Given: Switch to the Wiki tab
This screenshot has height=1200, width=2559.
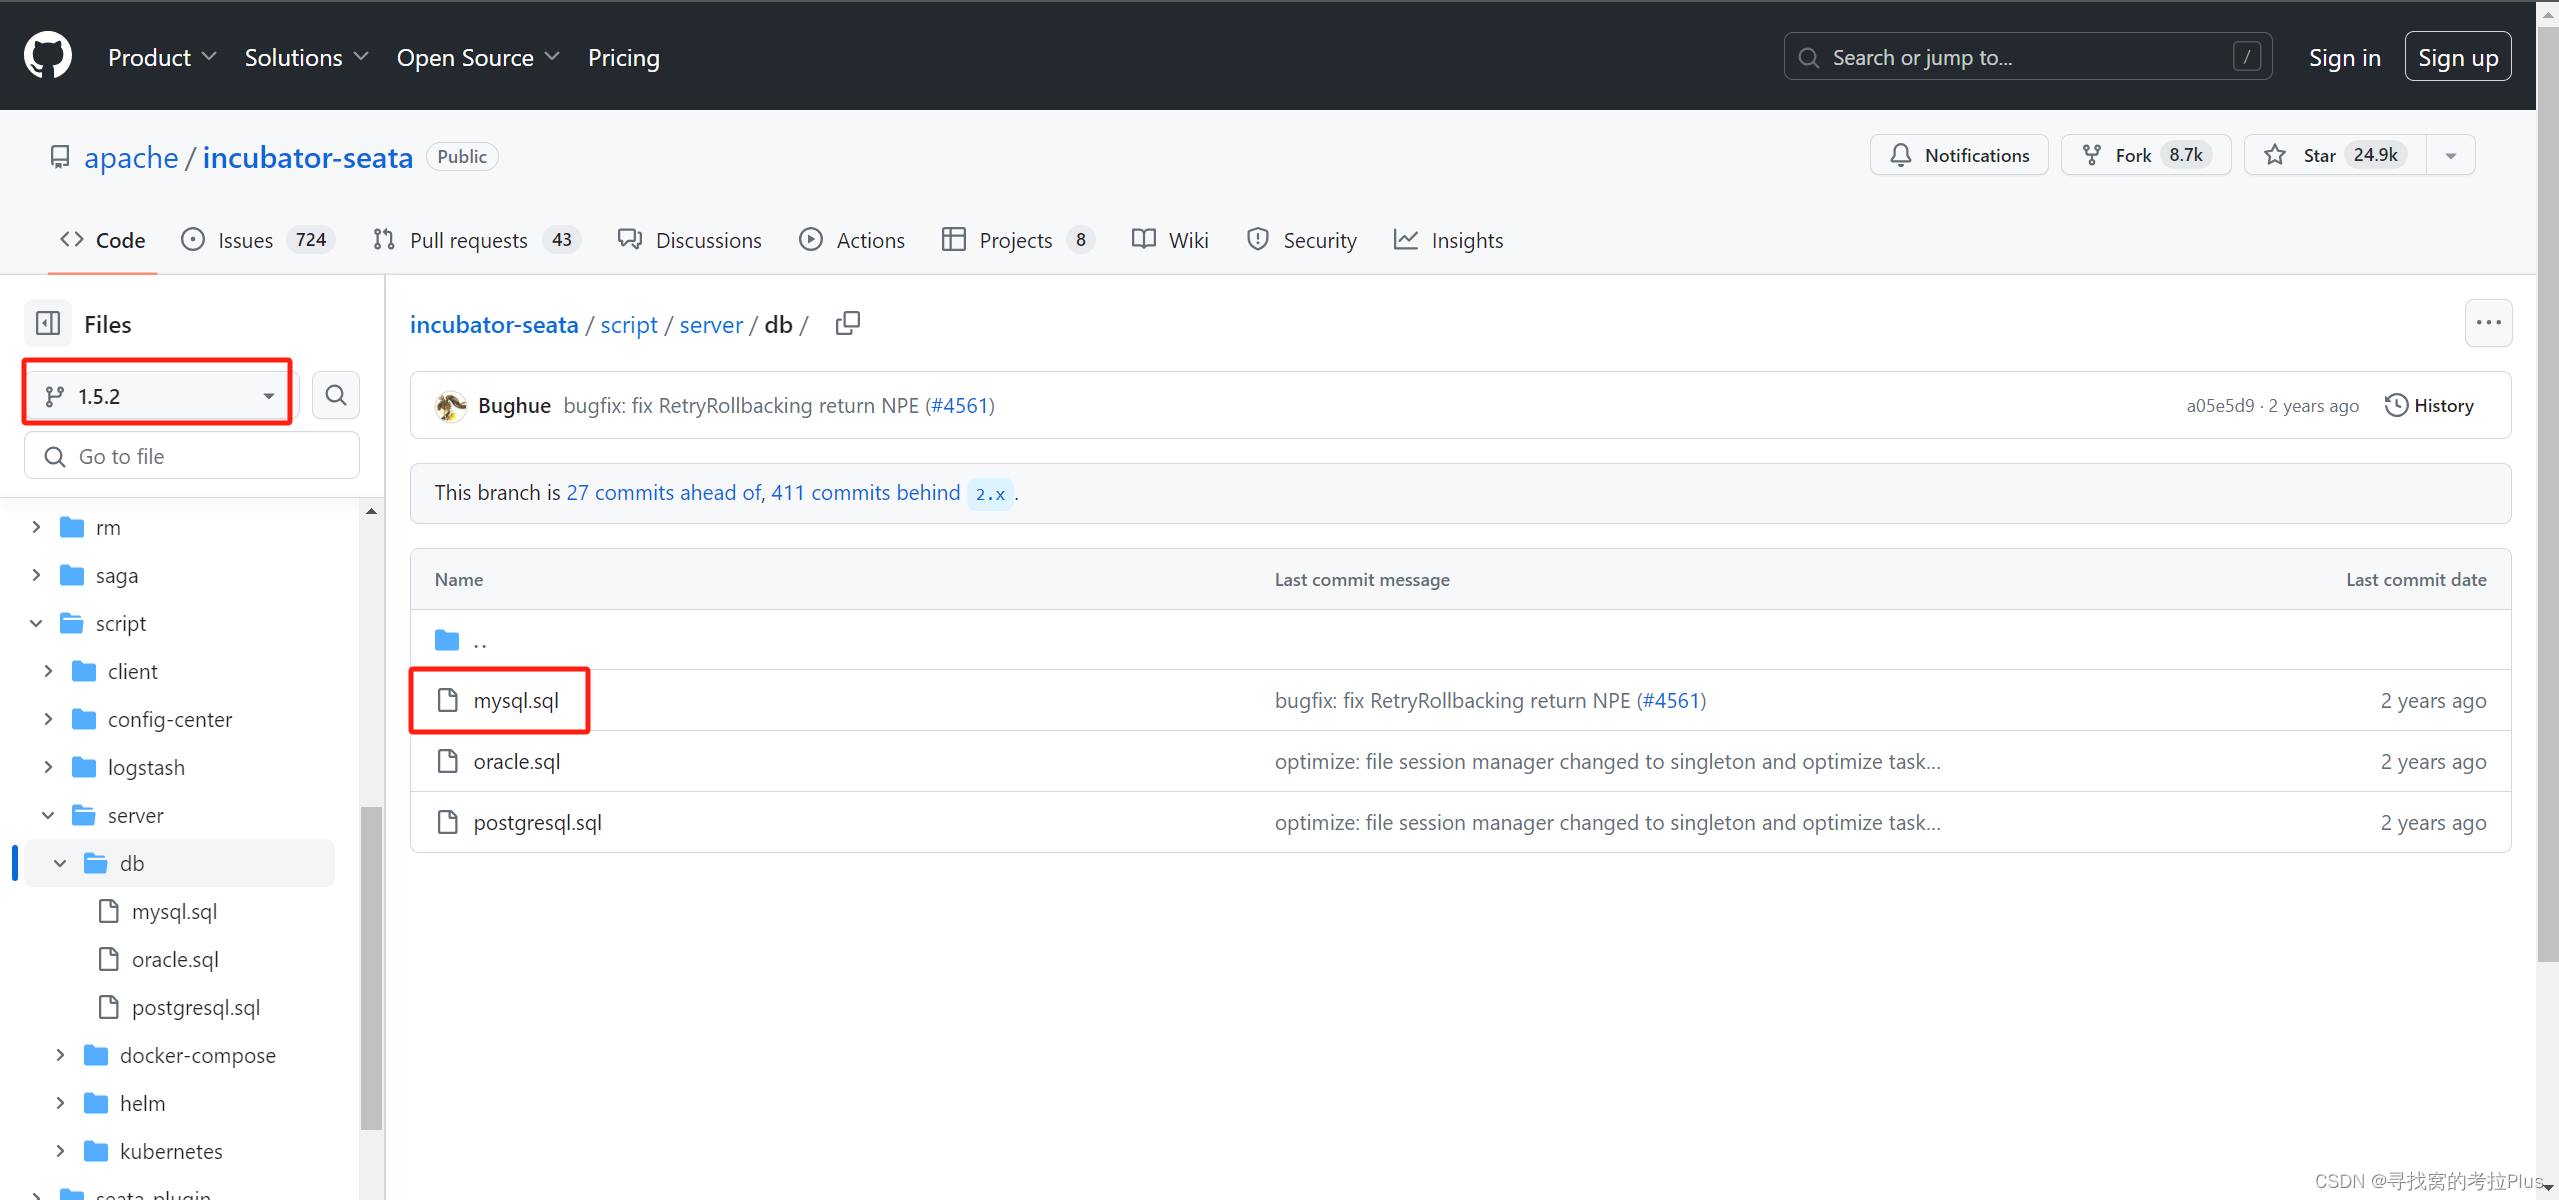Looking at the screenshot, I should click(x=1170, y=240).
